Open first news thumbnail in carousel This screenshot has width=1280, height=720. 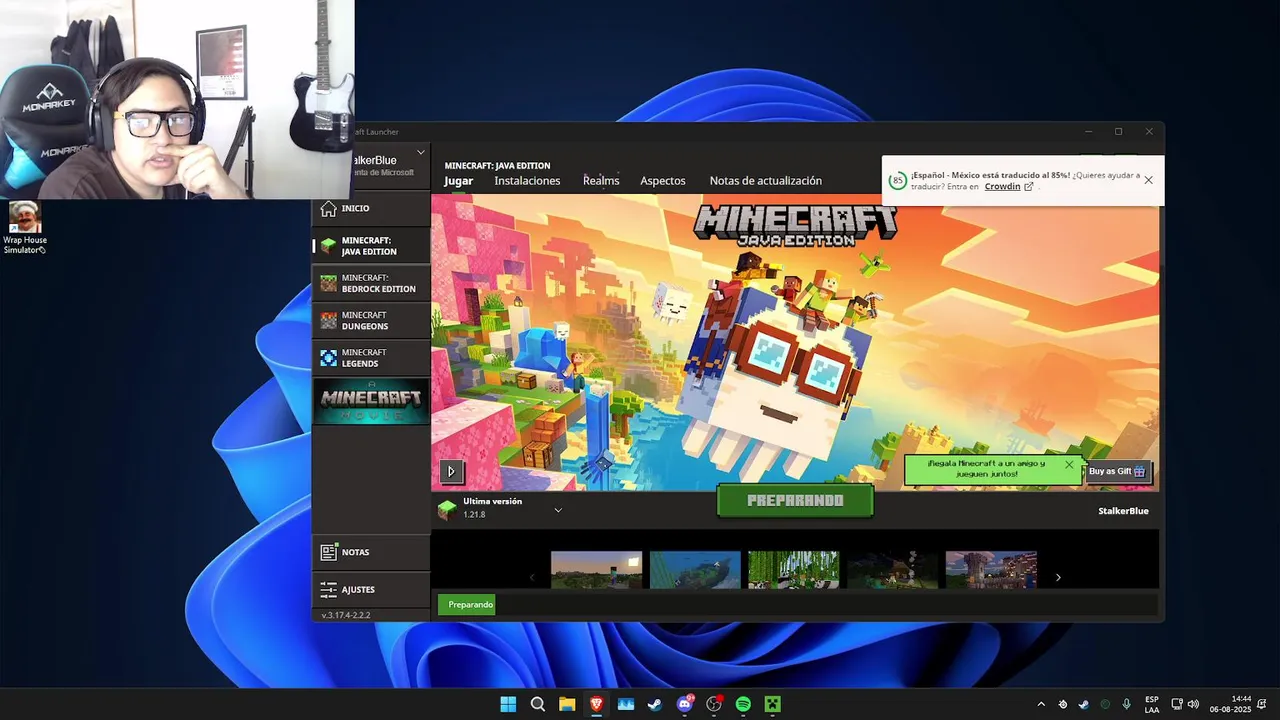pyautogui.click(x=596, y=570)
